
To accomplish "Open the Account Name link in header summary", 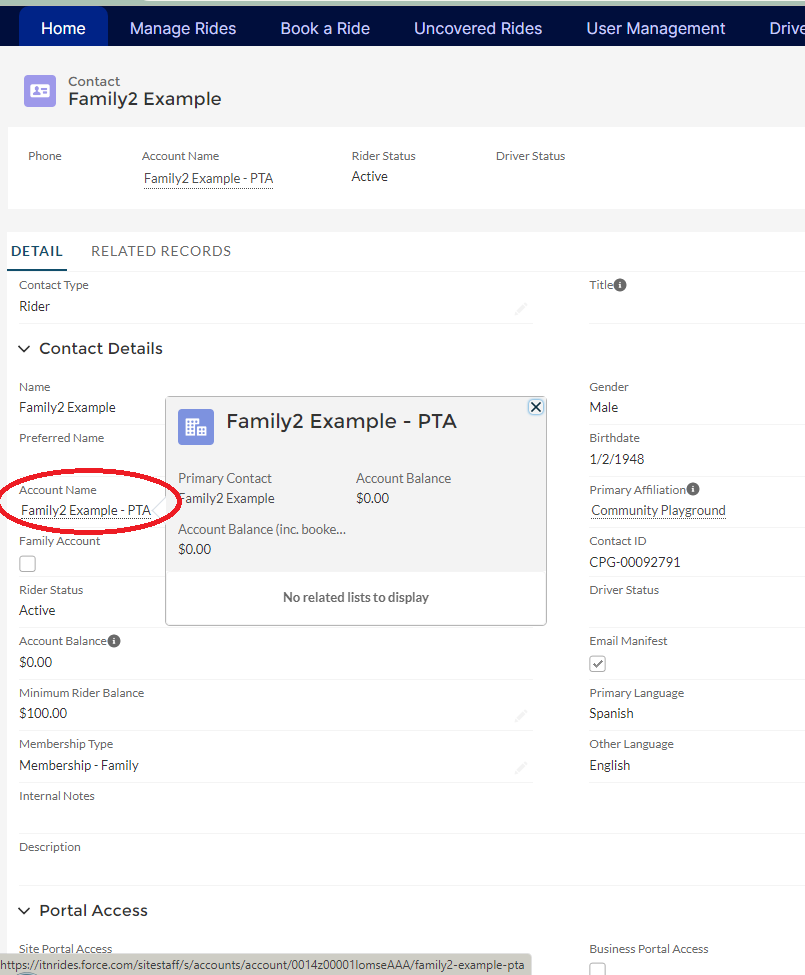I will pyautogui.click(x=208, y=179).
